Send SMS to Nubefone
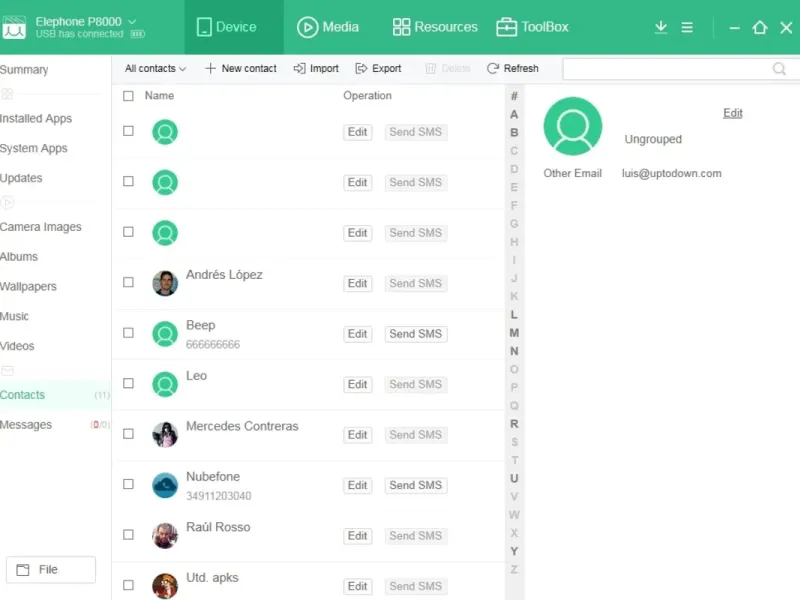The width and height of the screenshot is (800, 600). coord(416,485)
